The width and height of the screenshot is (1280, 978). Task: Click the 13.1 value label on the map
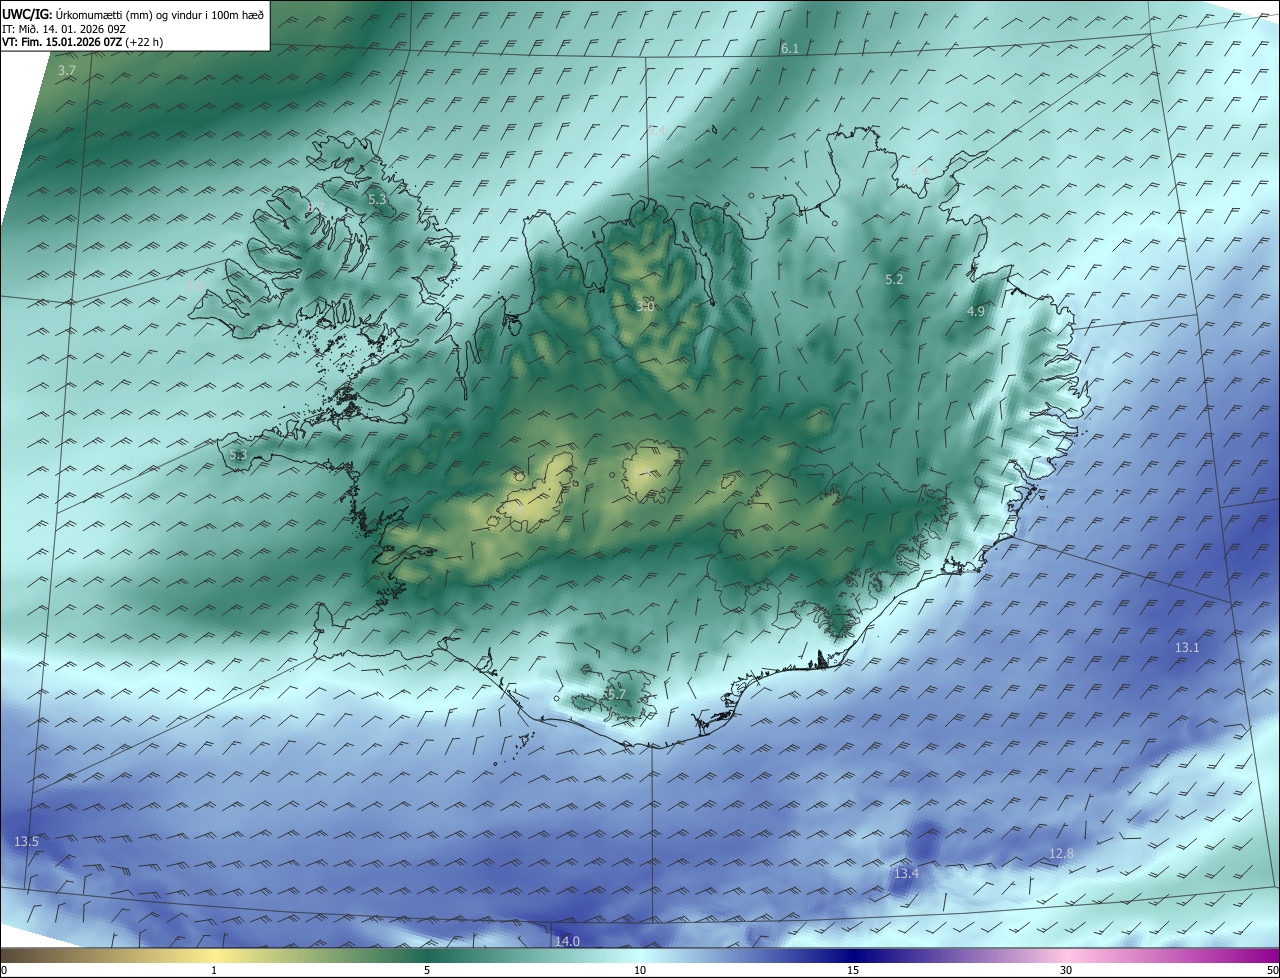[1187, 648]
